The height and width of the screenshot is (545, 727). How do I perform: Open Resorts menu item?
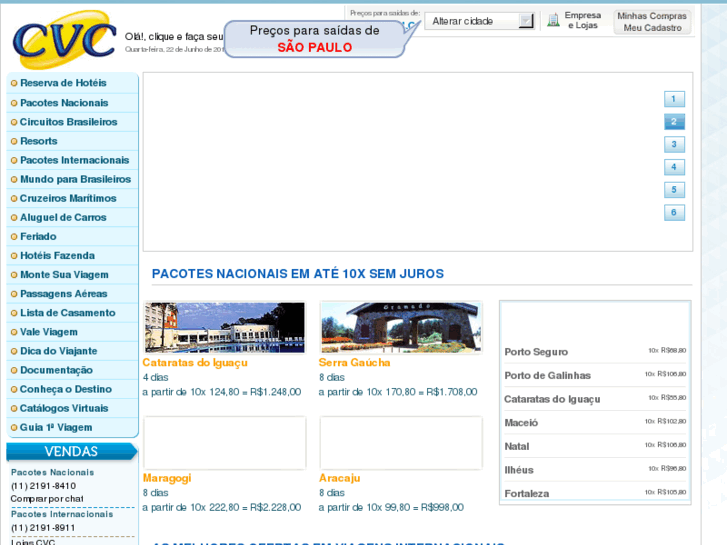coord(38,141)
